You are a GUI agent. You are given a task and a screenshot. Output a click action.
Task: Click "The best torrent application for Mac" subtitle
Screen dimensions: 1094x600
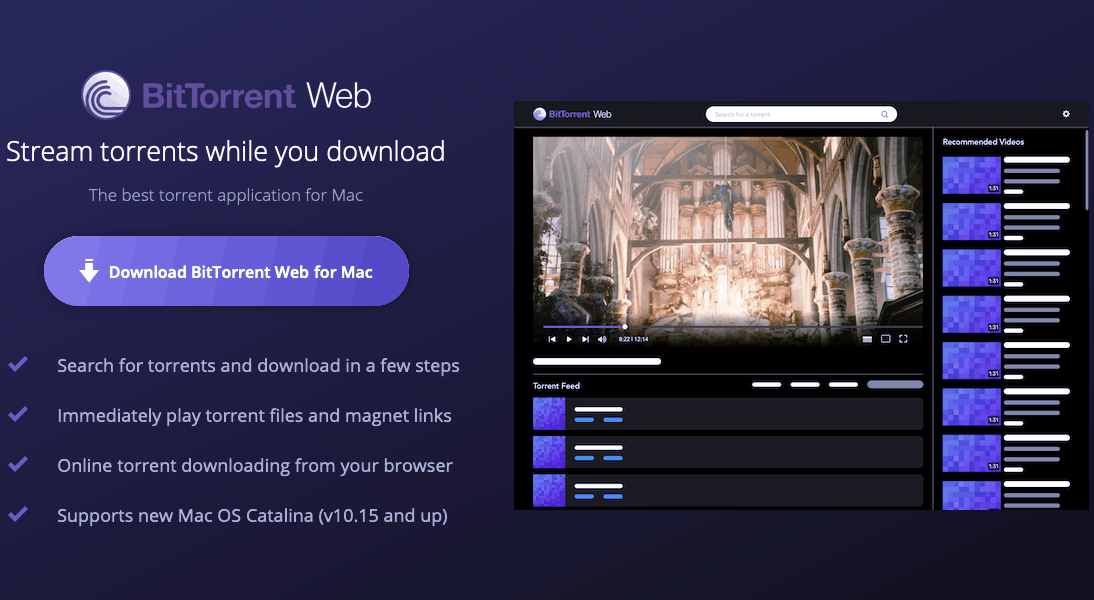(225, 195)
